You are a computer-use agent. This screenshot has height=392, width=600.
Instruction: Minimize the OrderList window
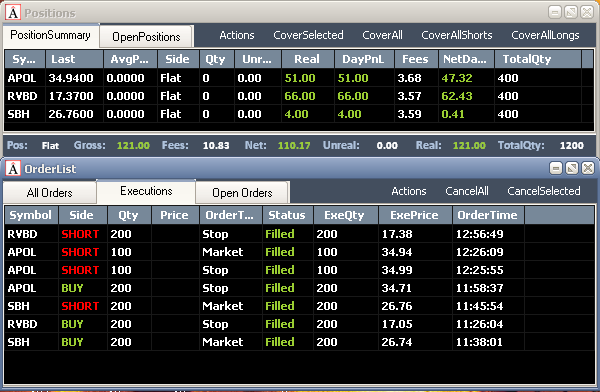click(x=556, y=168)
